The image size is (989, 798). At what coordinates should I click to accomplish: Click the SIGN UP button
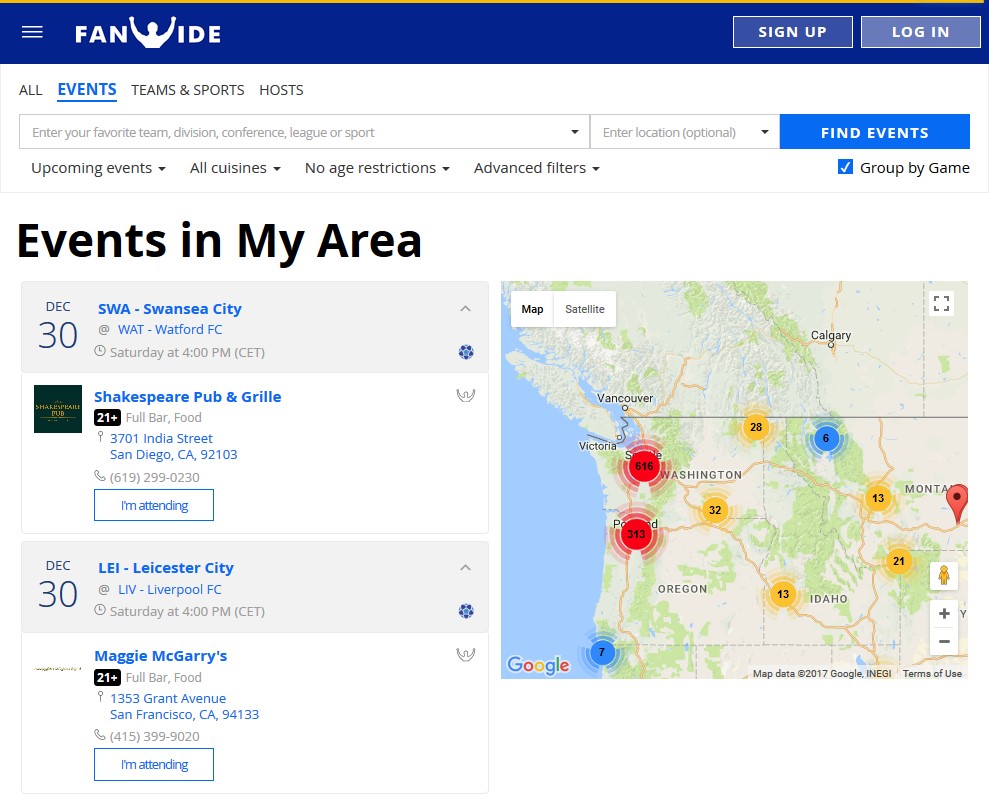click(792, 32)
